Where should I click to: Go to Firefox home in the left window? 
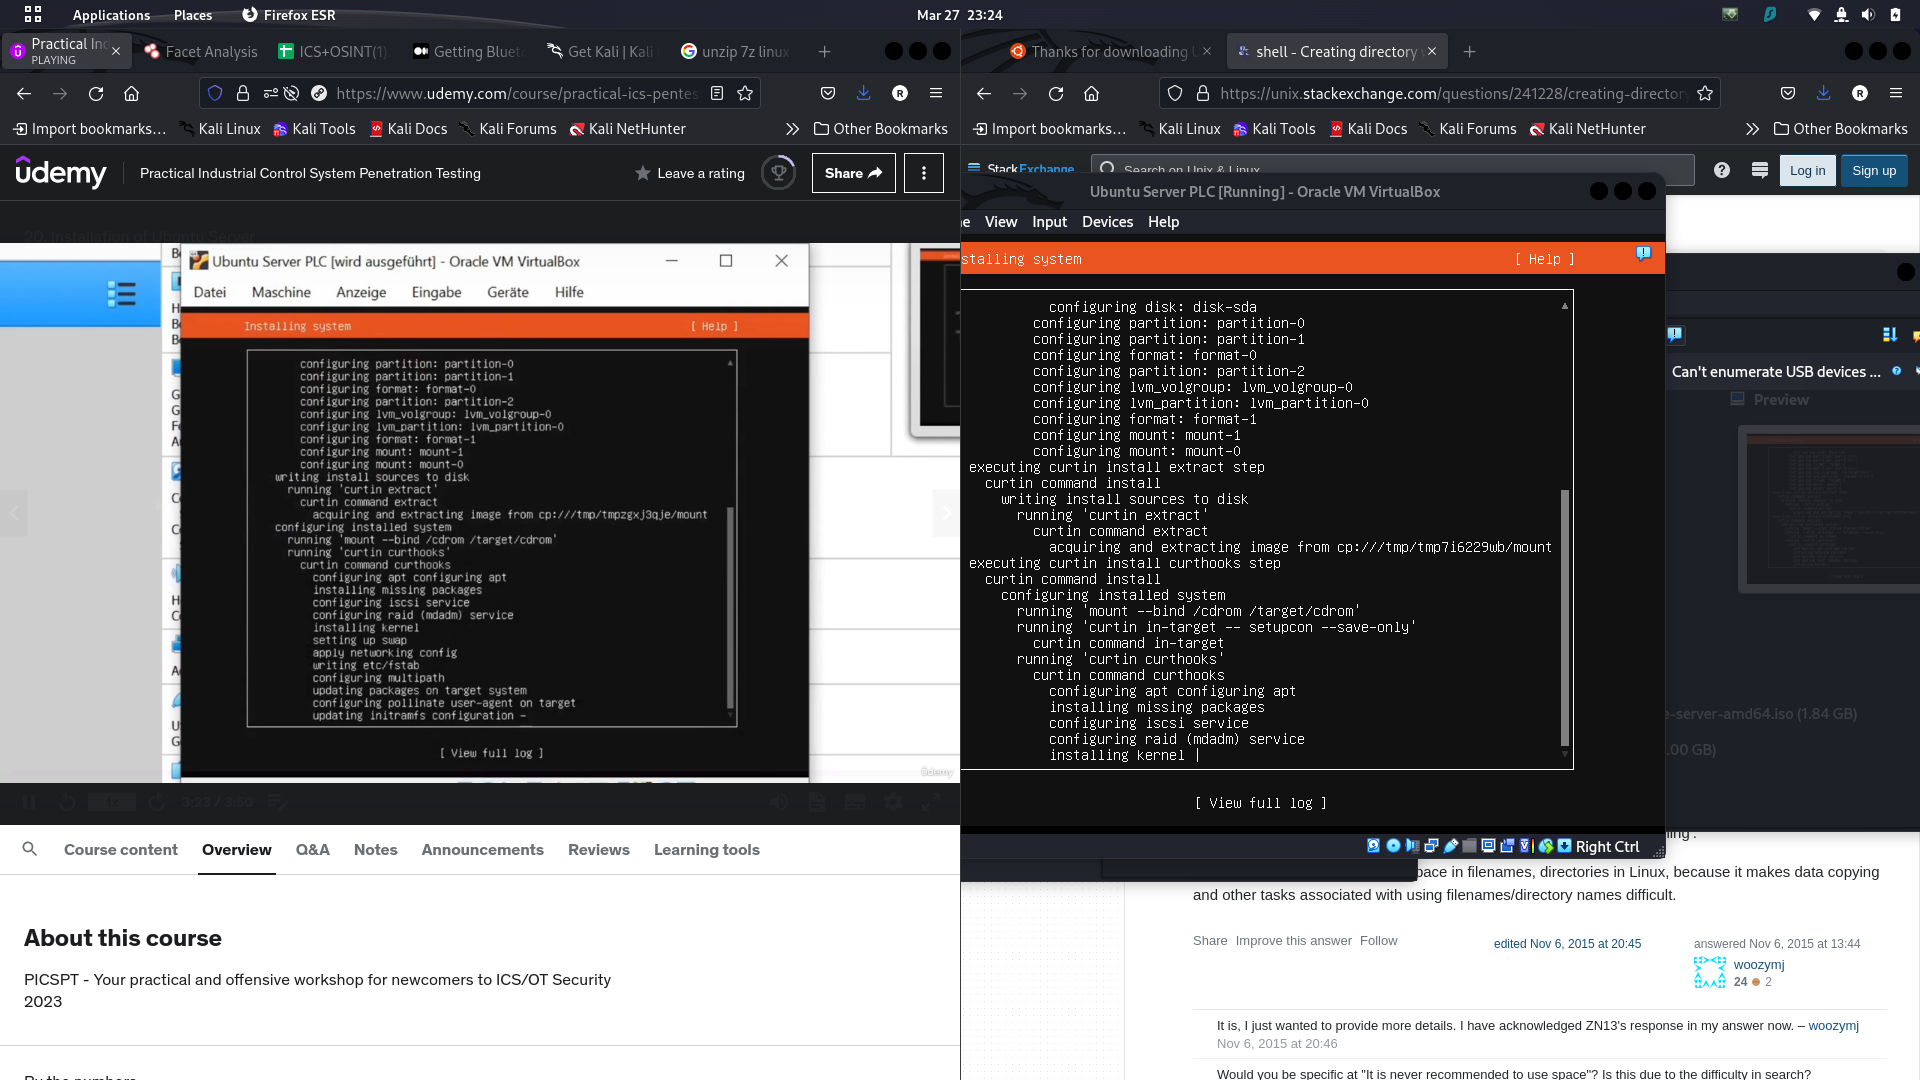click(x=131, y=93)
